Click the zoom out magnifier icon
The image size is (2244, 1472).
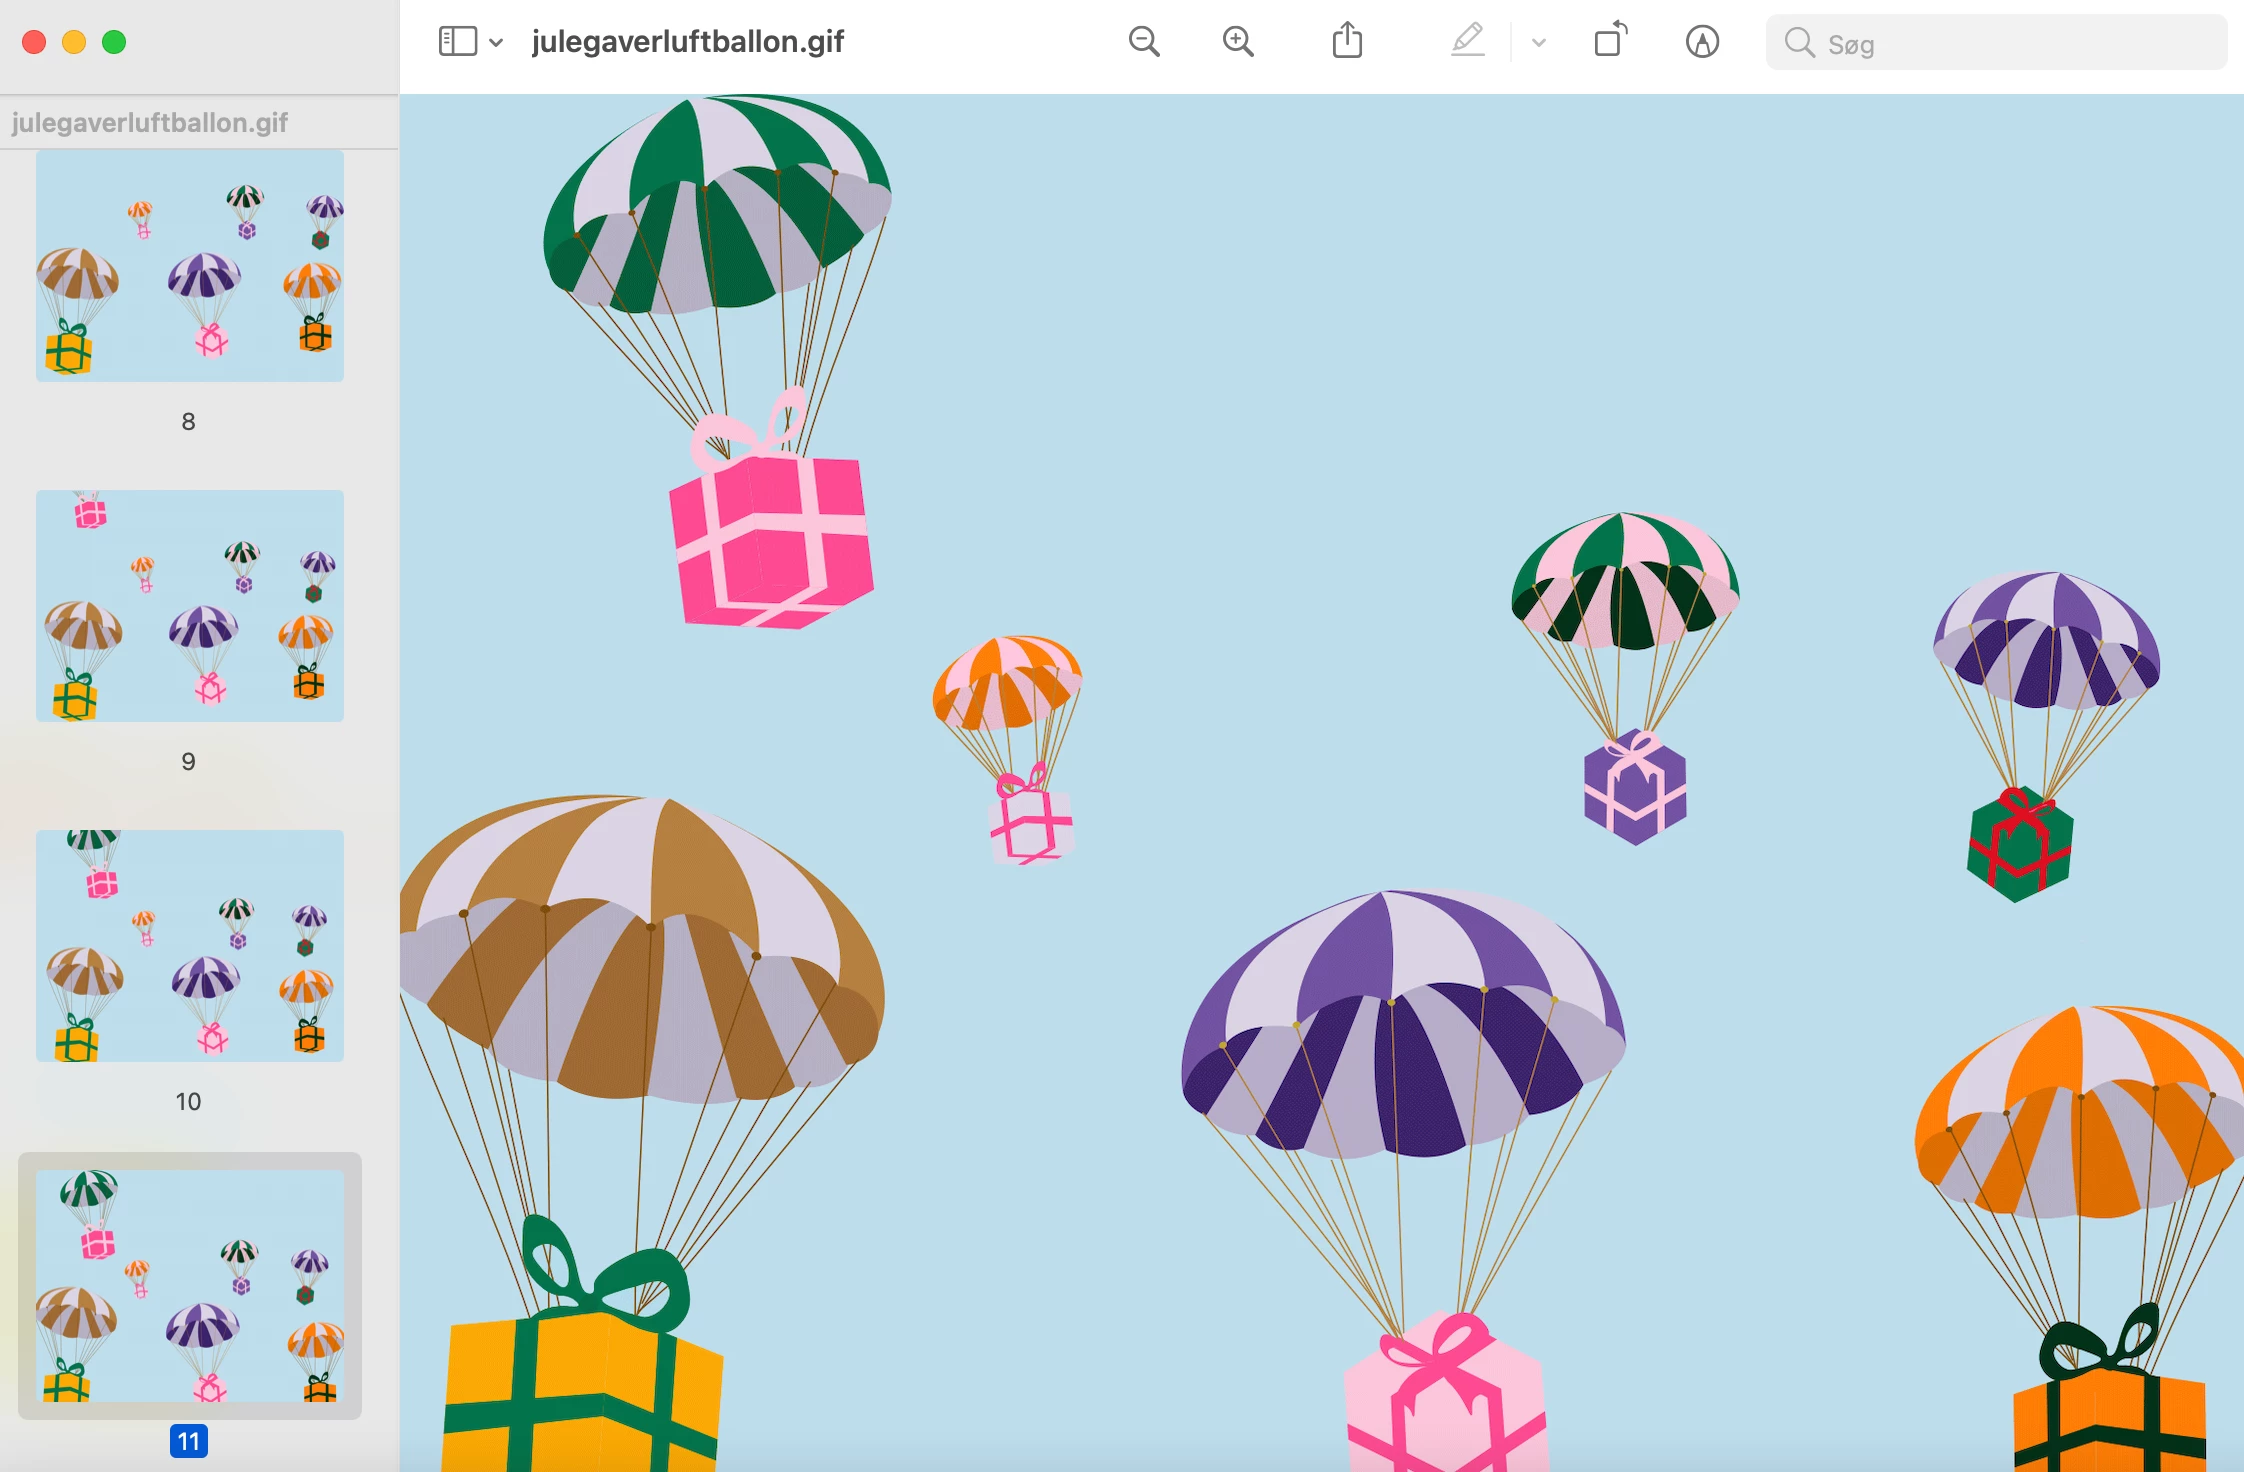click(x=1144, y=42)
